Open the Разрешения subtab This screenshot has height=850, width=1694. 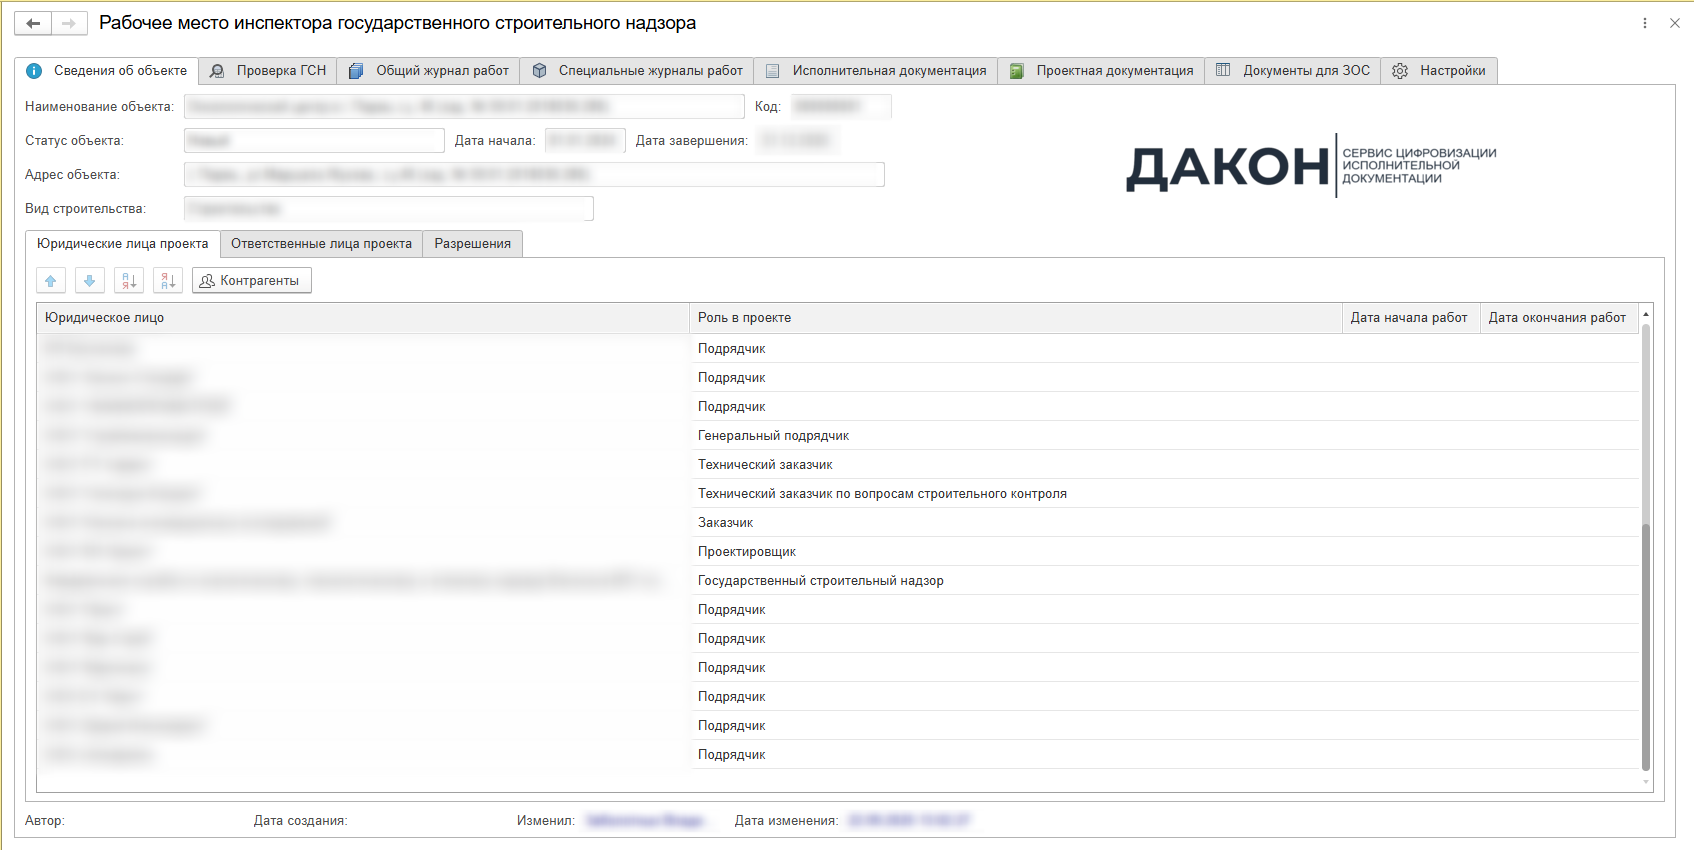472,244
